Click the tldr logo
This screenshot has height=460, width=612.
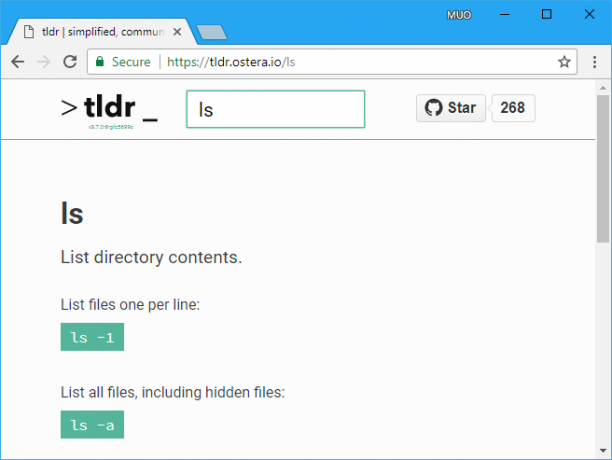(x=109, y=108)
